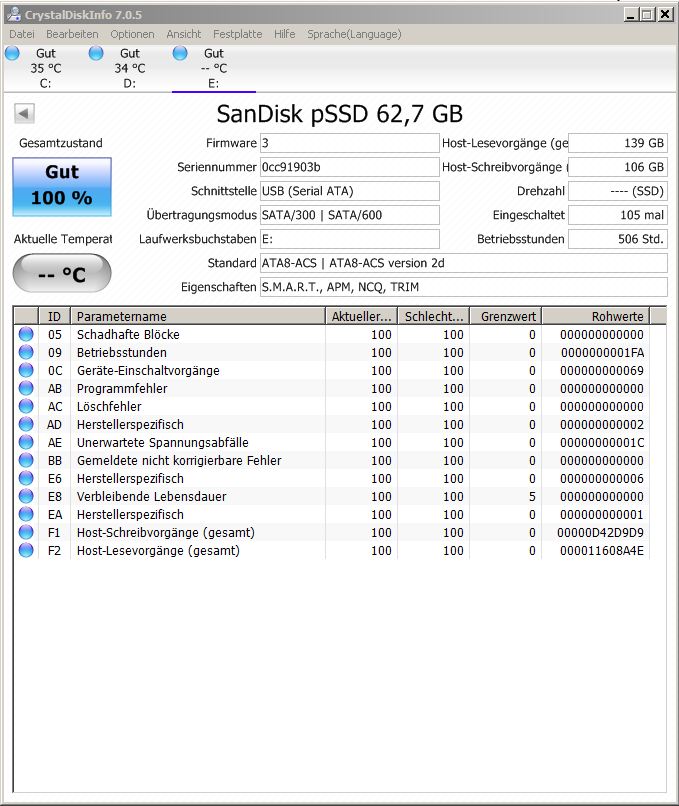The width and height of the screenshot is (679, 806).
Task: Click the Rohwerte column header
Action: (x=596, y=316)
